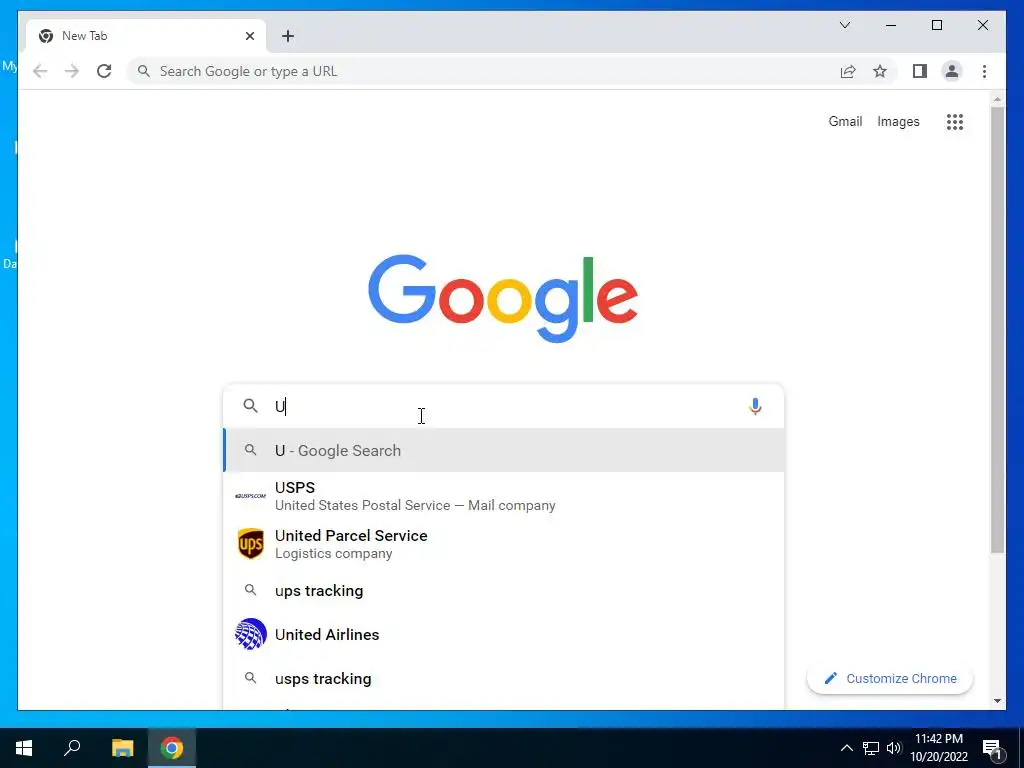Open the Gmail link
This screenshot has height=768, width=1024.
tap(845, 121)
